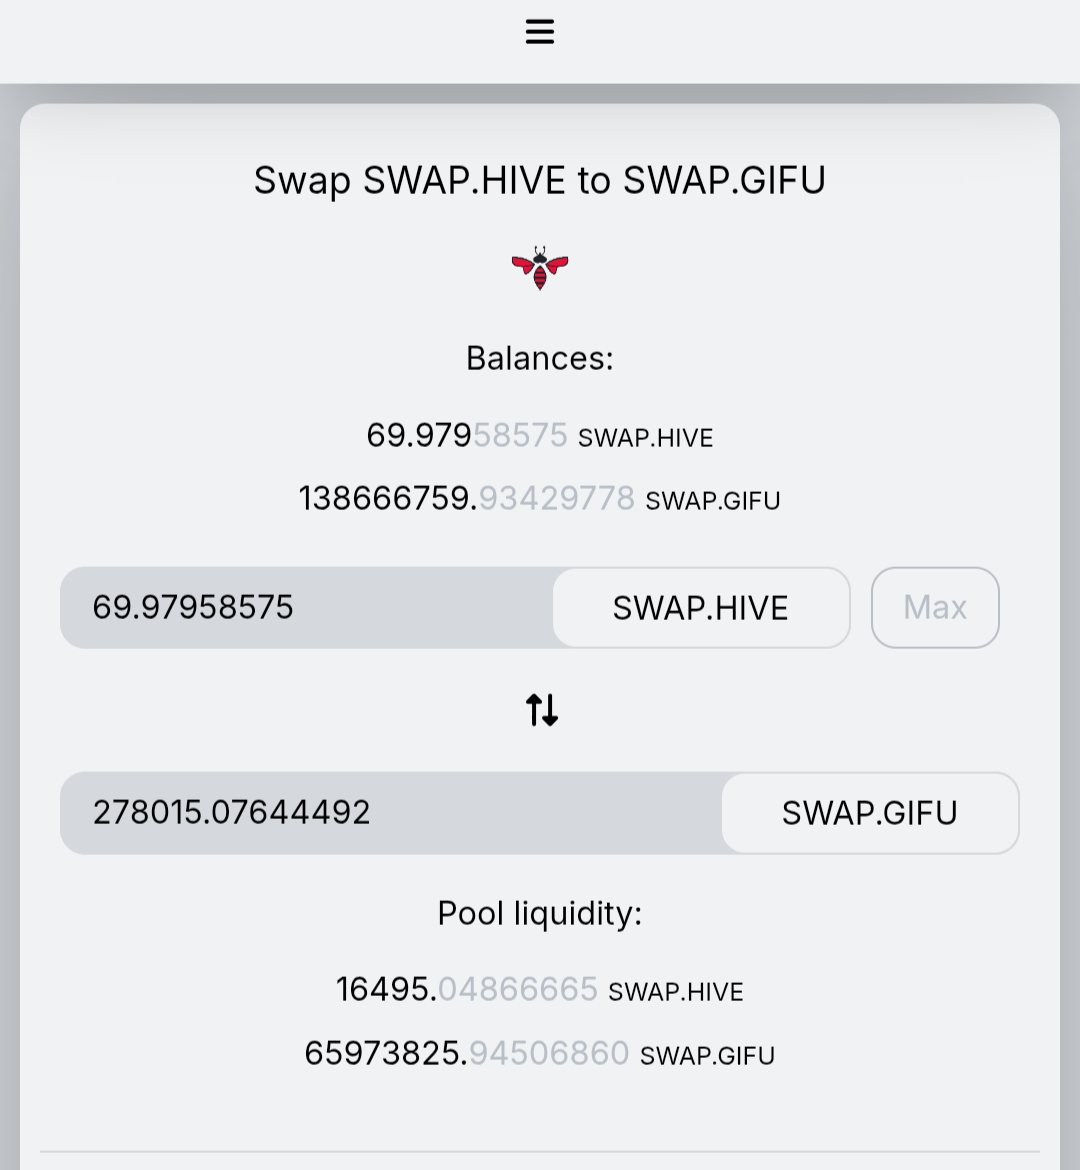Click the "Swap SWAP.HIVE to SWAP.GIFU" heading
Screen dimensions: 1080x1170
[540, 181]
